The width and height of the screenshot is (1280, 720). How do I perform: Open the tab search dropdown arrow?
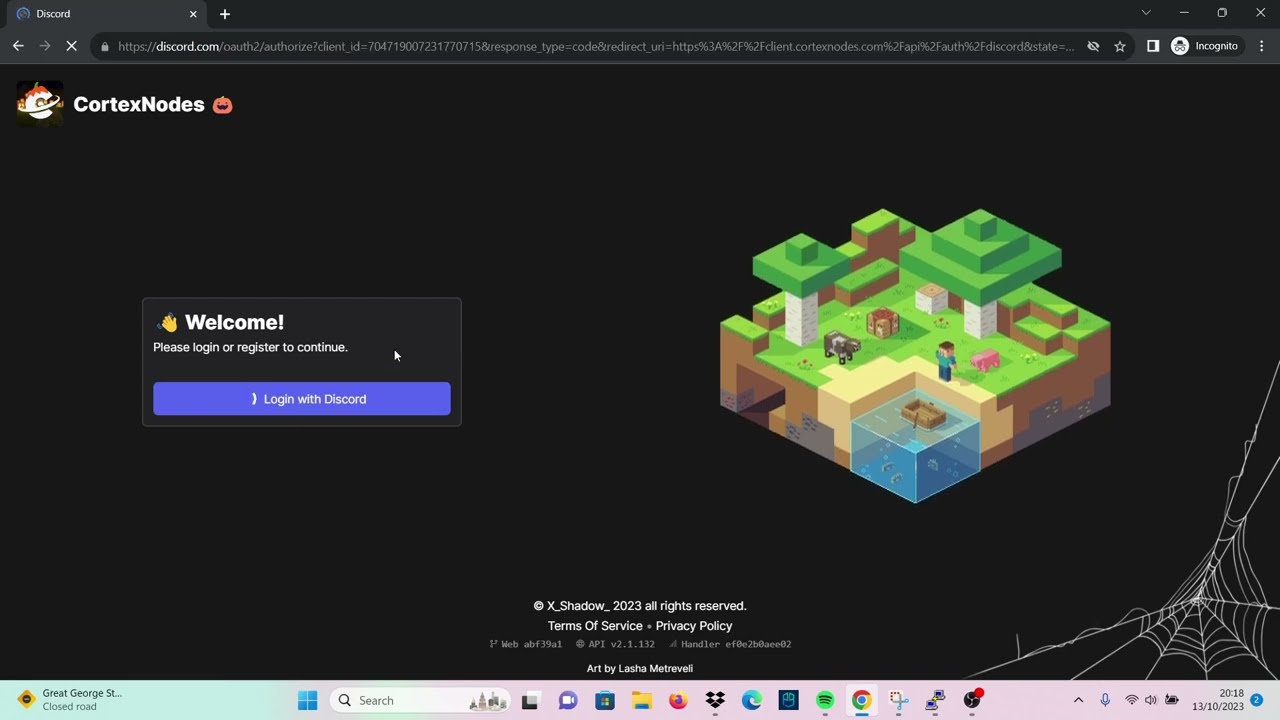1146,13
